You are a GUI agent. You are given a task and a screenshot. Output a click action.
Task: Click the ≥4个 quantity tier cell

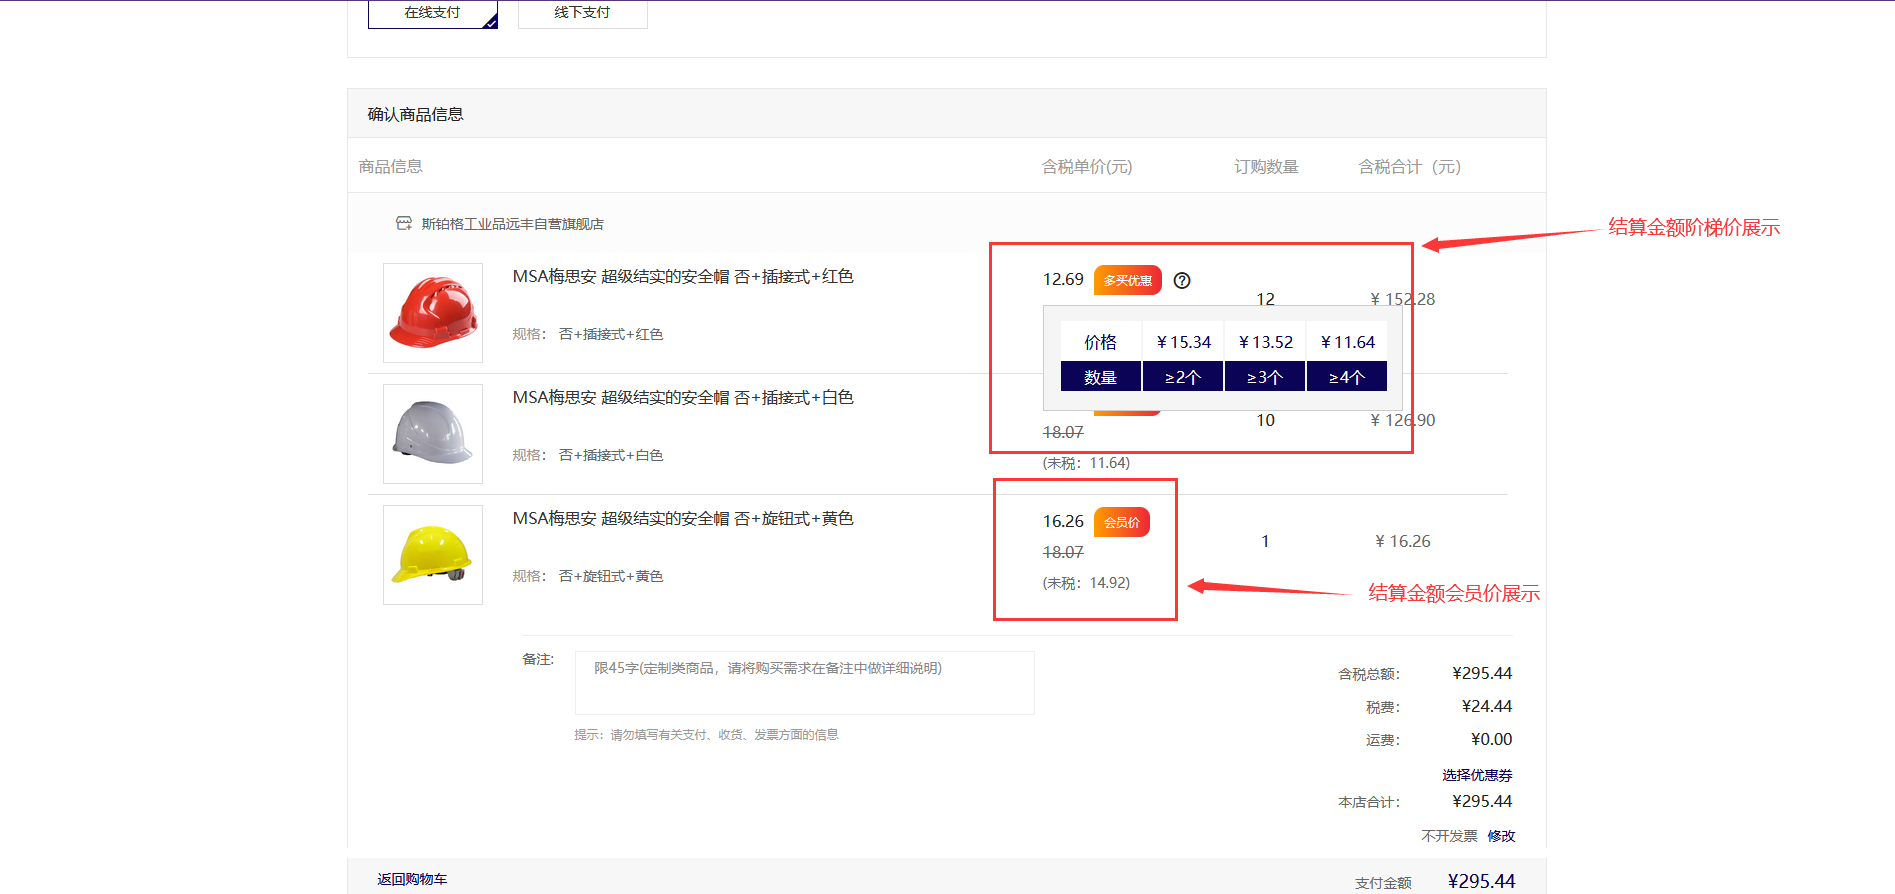pyautogui.click(x=1347, y=377)
